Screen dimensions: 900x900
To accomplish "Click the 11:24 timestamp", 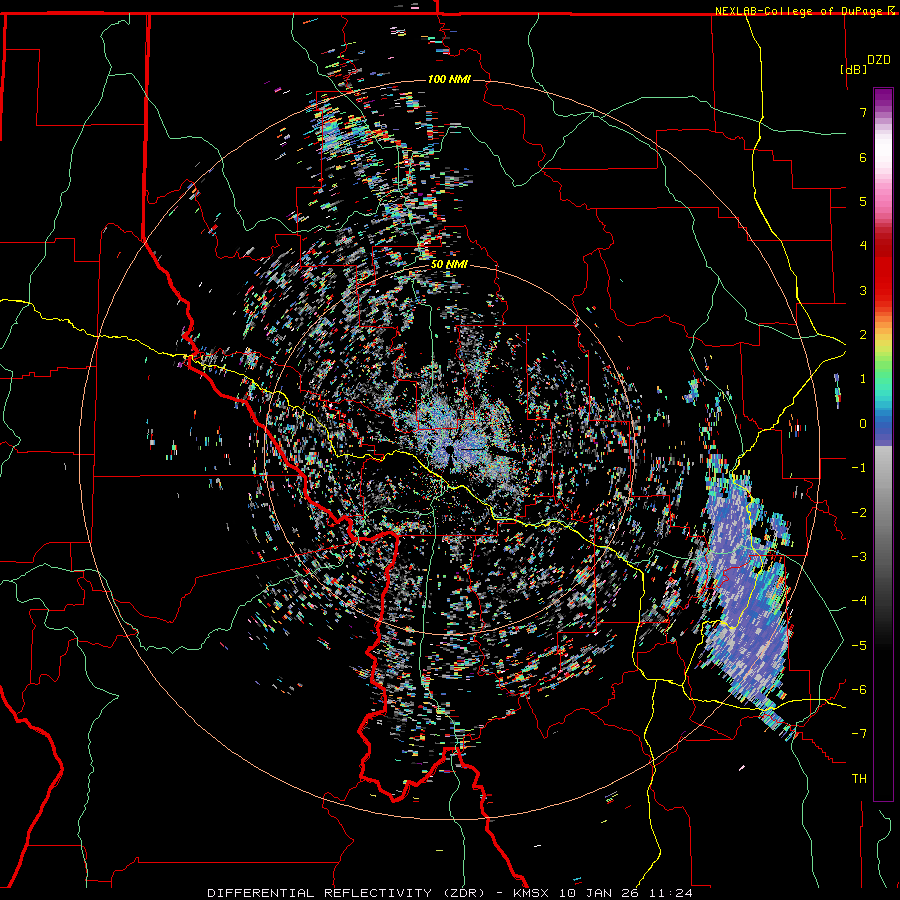I will point(671,893).
